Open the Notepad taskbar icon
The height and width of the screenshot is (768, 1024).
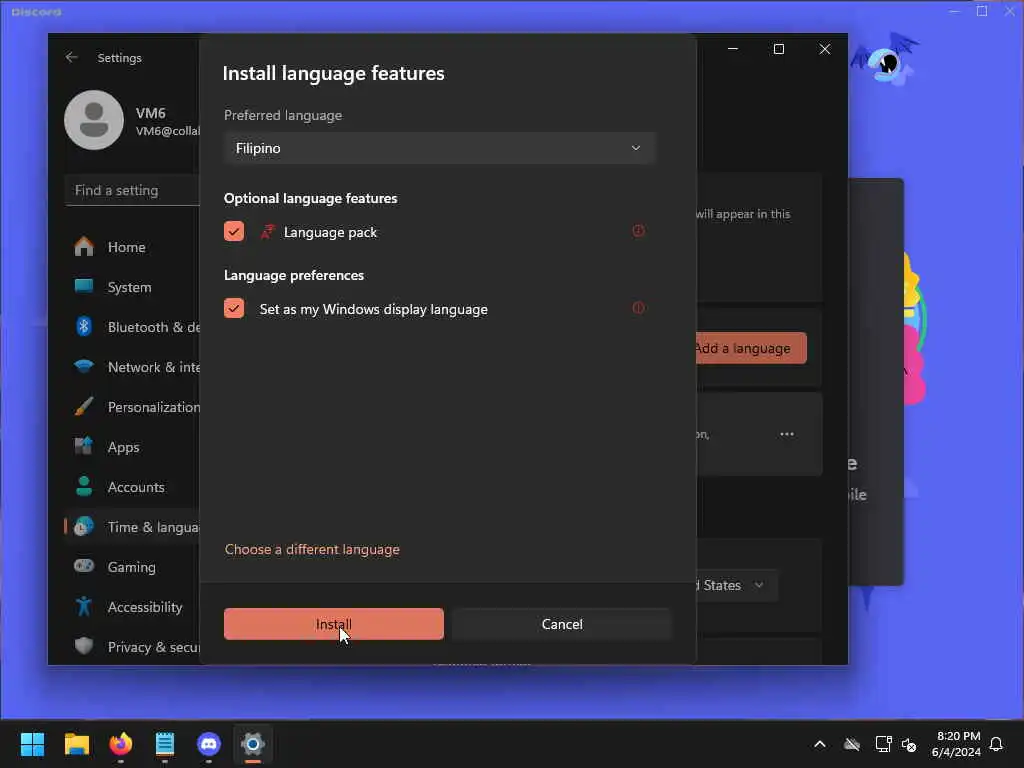(x=165, y=744)
